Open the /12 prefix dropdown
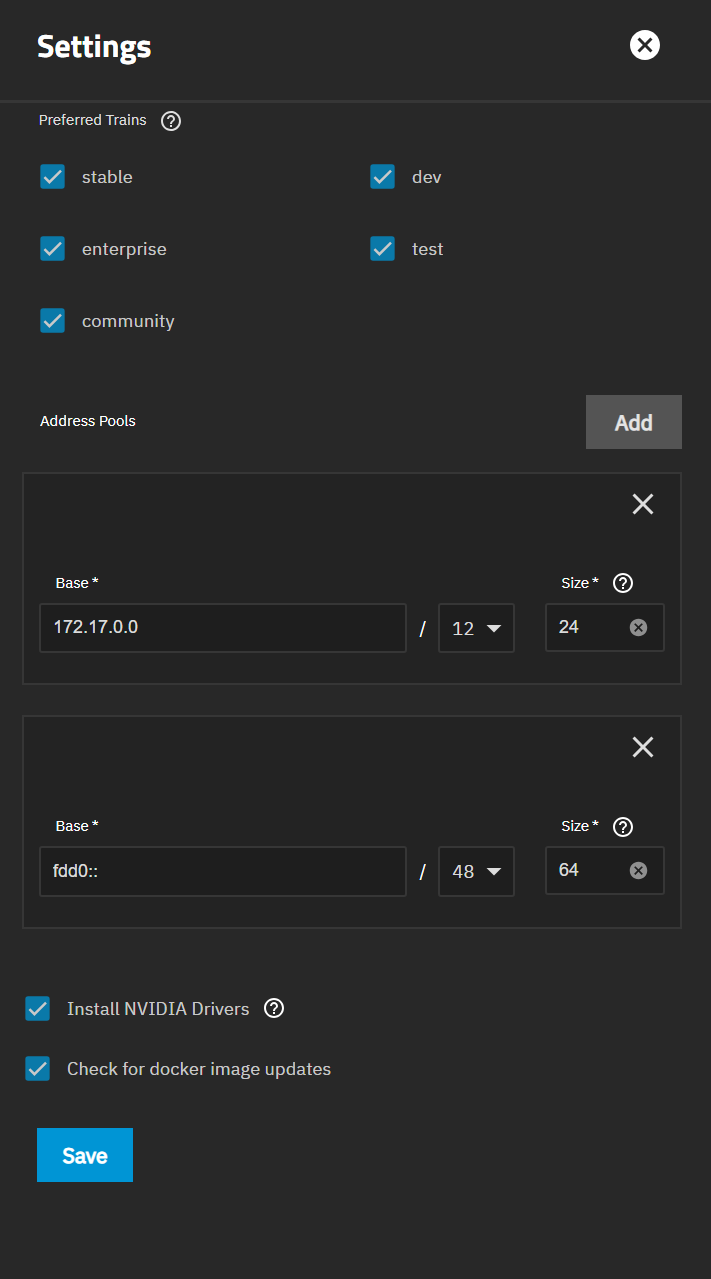 click(x=477, y=628)
